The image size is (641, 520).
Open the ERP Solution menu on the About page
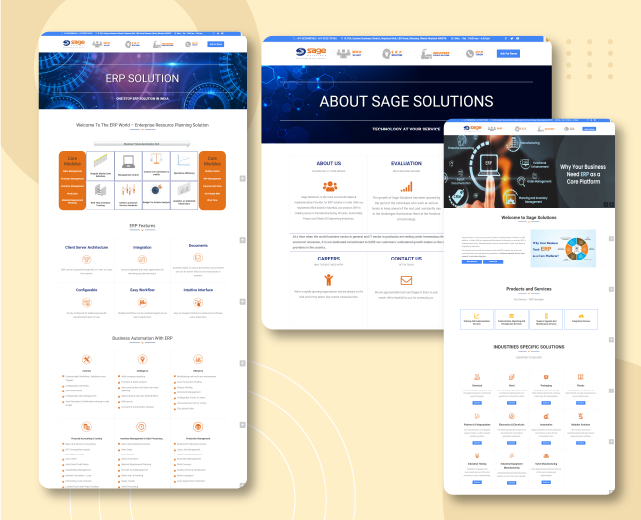[x=392, y=54]
